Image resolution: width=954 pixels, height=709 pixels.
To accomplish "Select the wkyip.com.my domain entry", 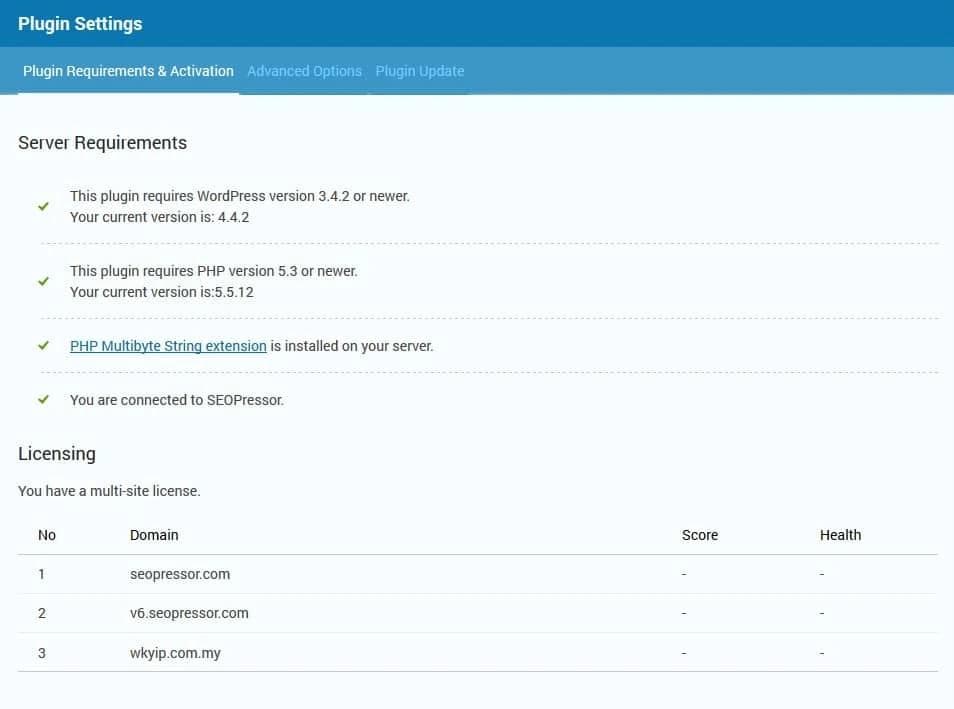I will pyautogui.click(x=175, y=653).
